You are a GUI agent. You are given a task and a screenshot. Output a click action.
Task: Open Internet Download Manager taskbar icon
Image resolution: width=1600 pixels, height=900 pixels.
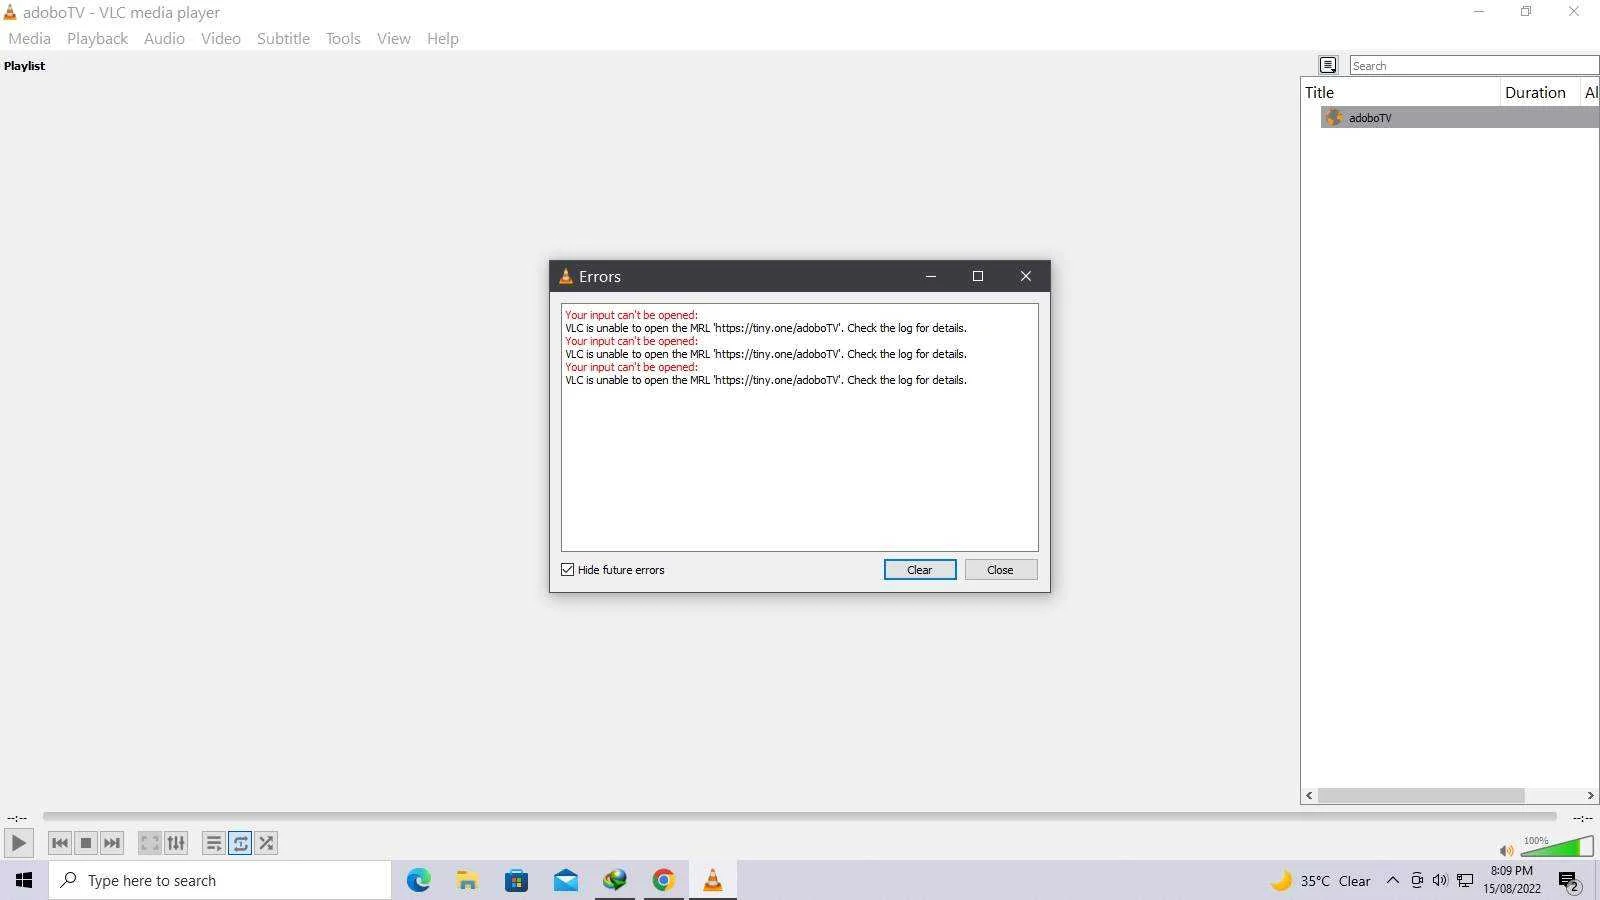pos(614,880)
